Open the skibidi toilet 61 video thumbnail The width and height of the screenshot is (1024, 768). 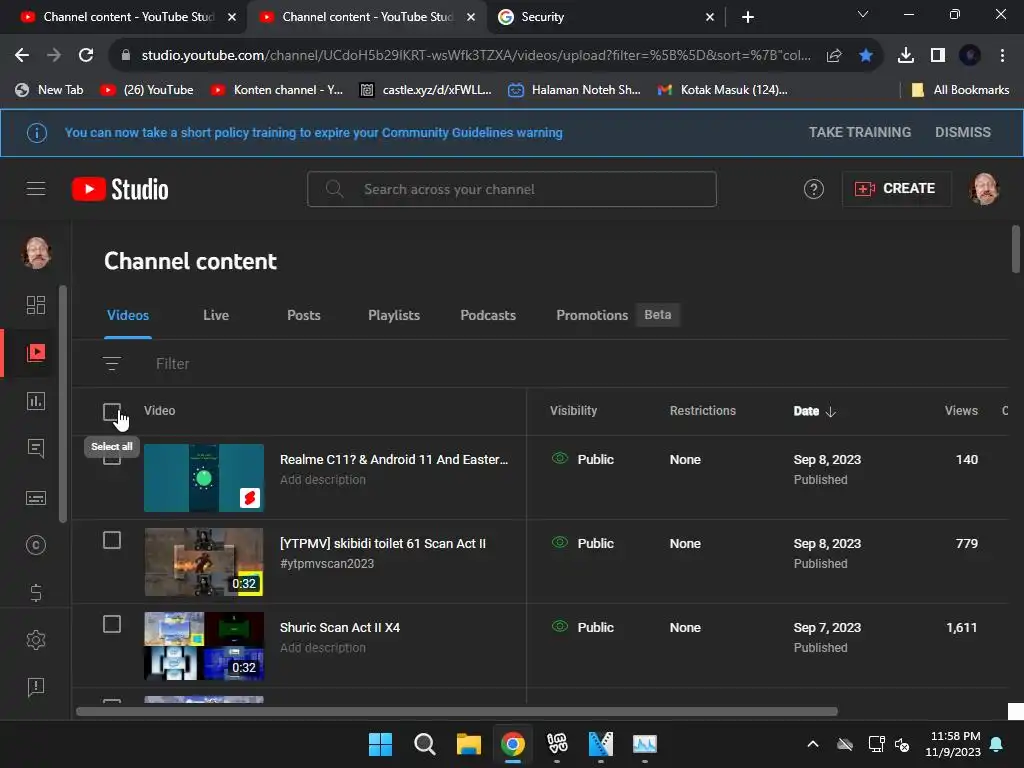tap(204, 562)
